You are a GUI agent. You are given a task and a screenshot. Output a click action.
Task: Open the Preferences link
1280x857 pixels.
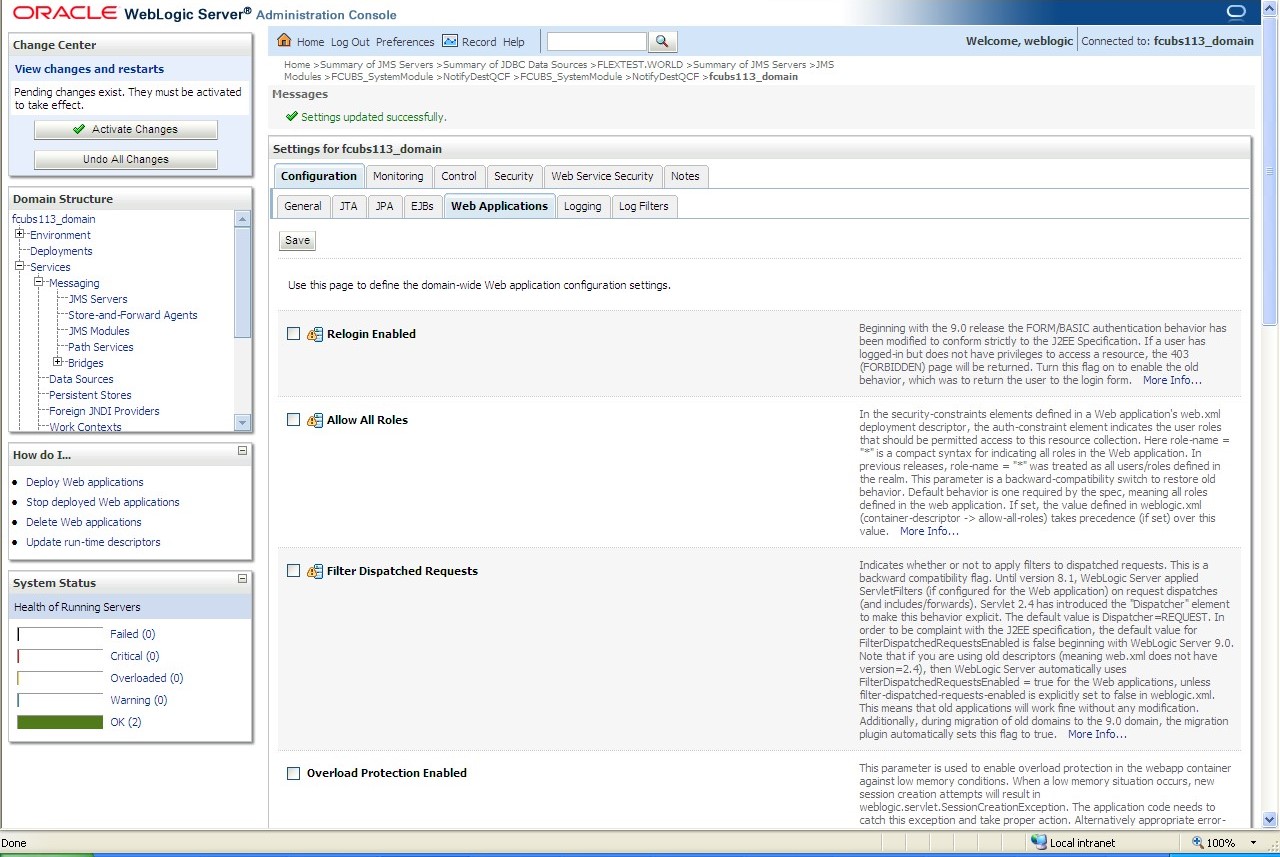[405, 42]
